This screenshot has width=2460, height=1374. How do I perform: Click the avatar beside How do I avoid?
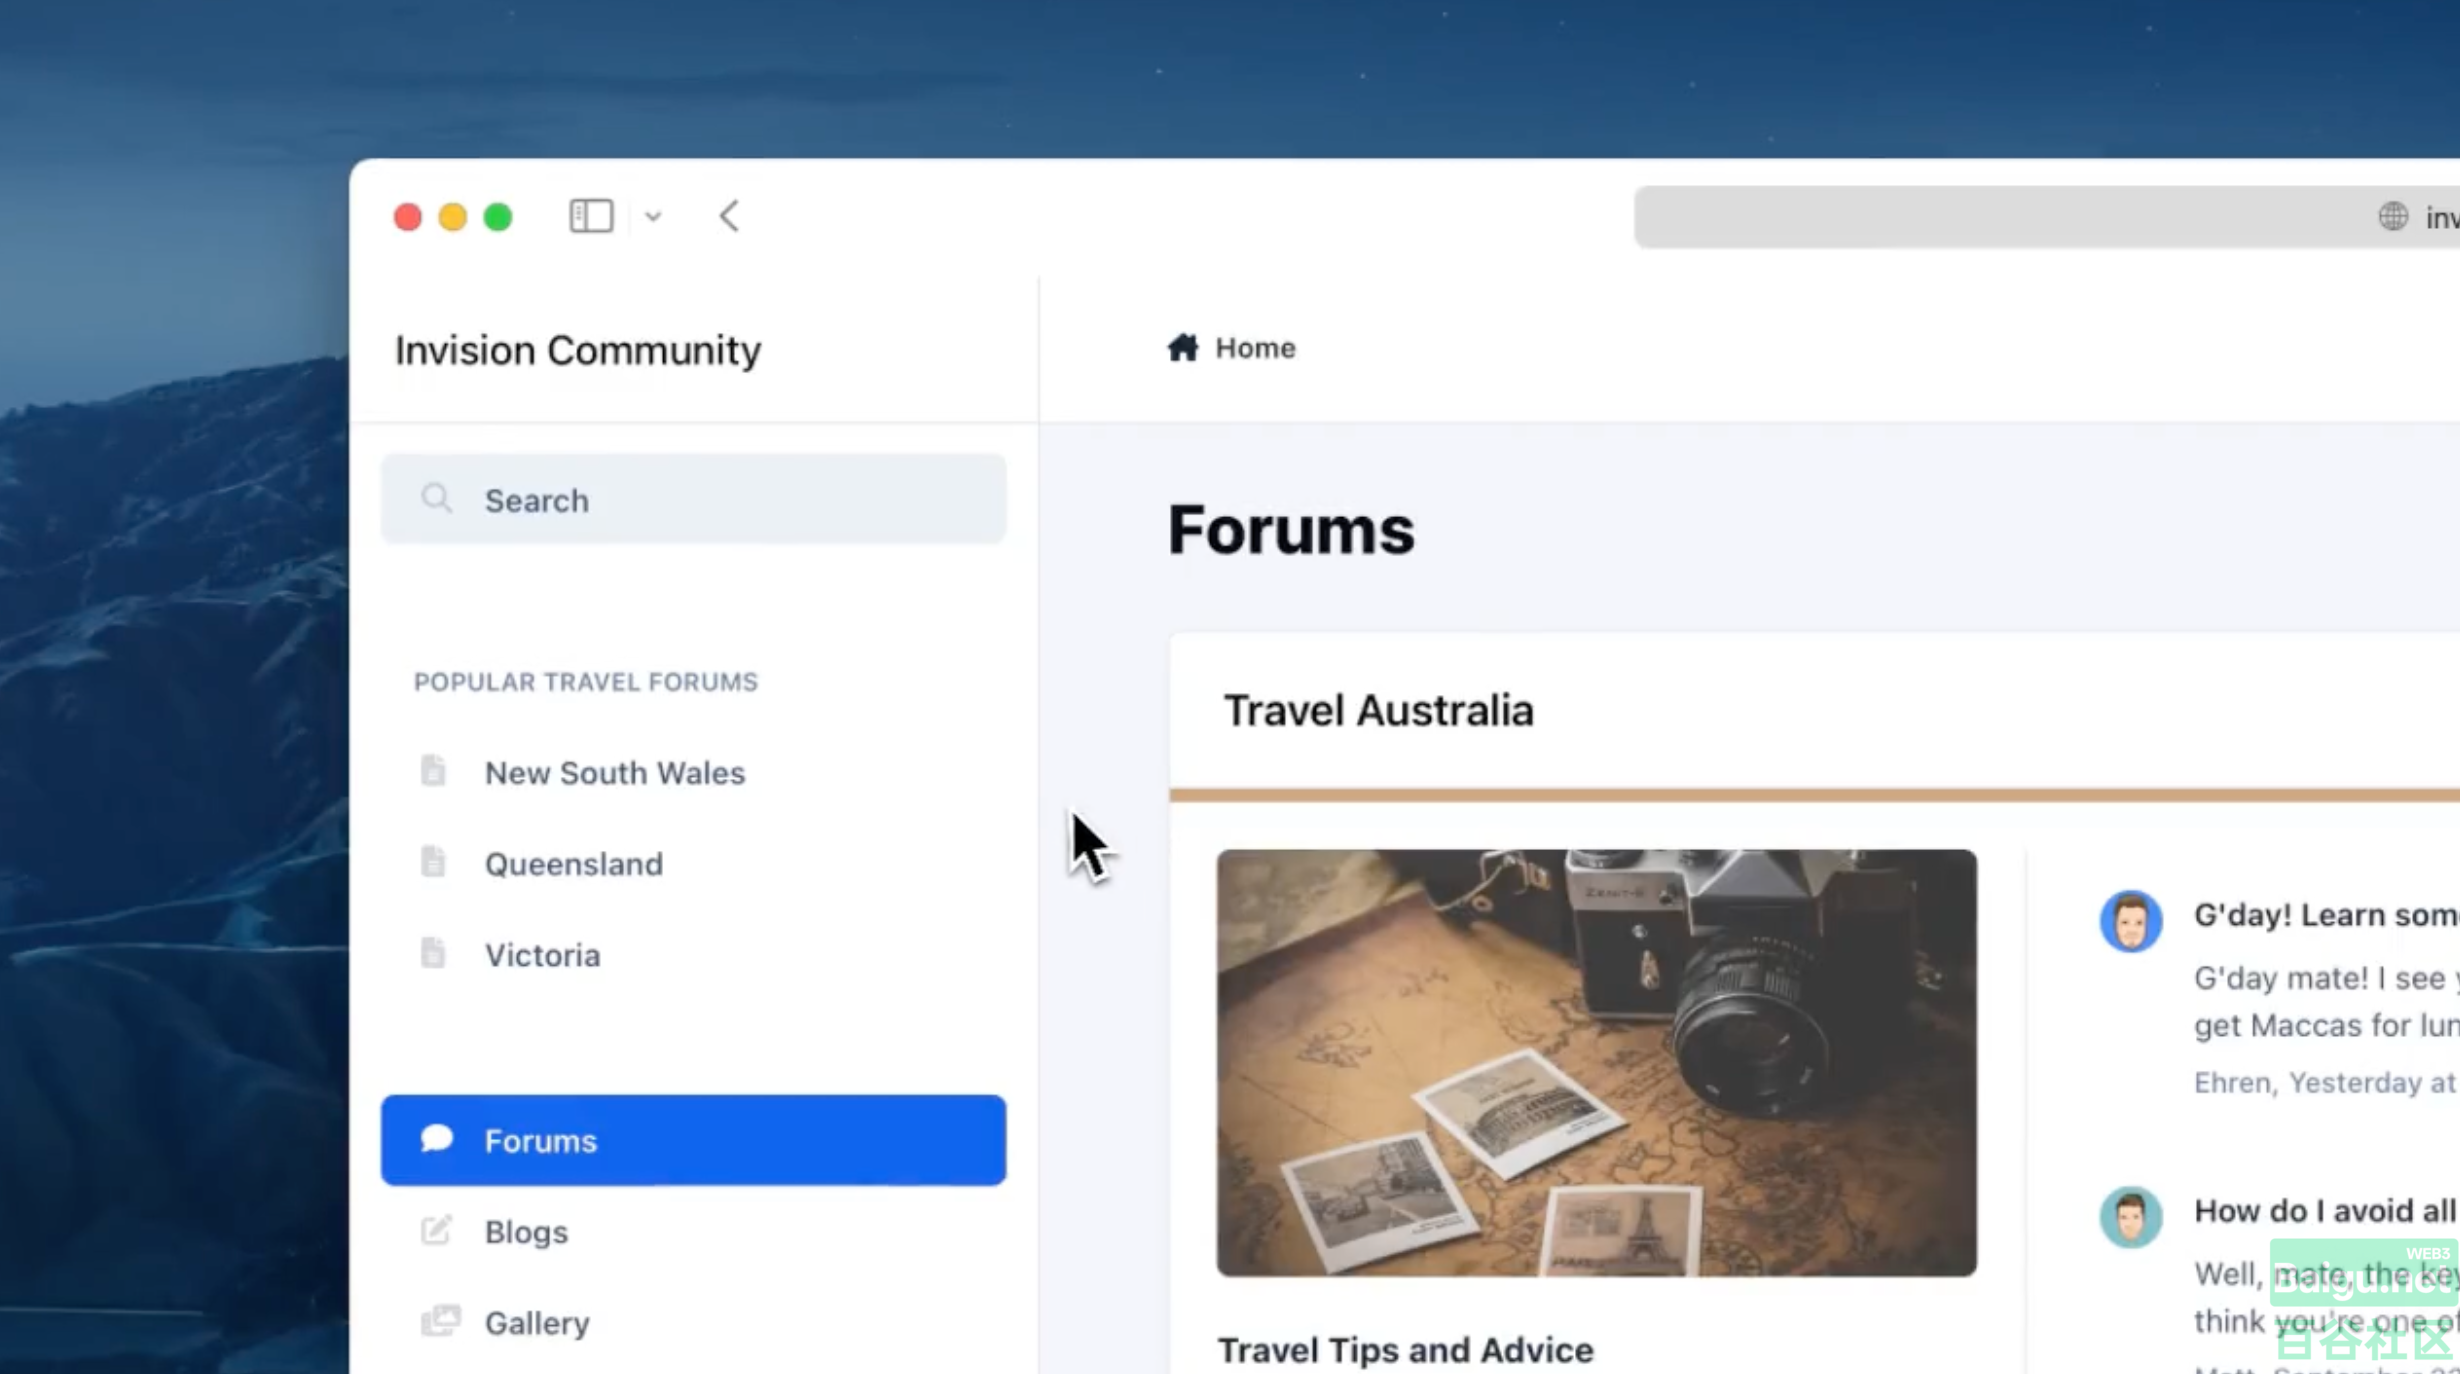point(2130,1216)
